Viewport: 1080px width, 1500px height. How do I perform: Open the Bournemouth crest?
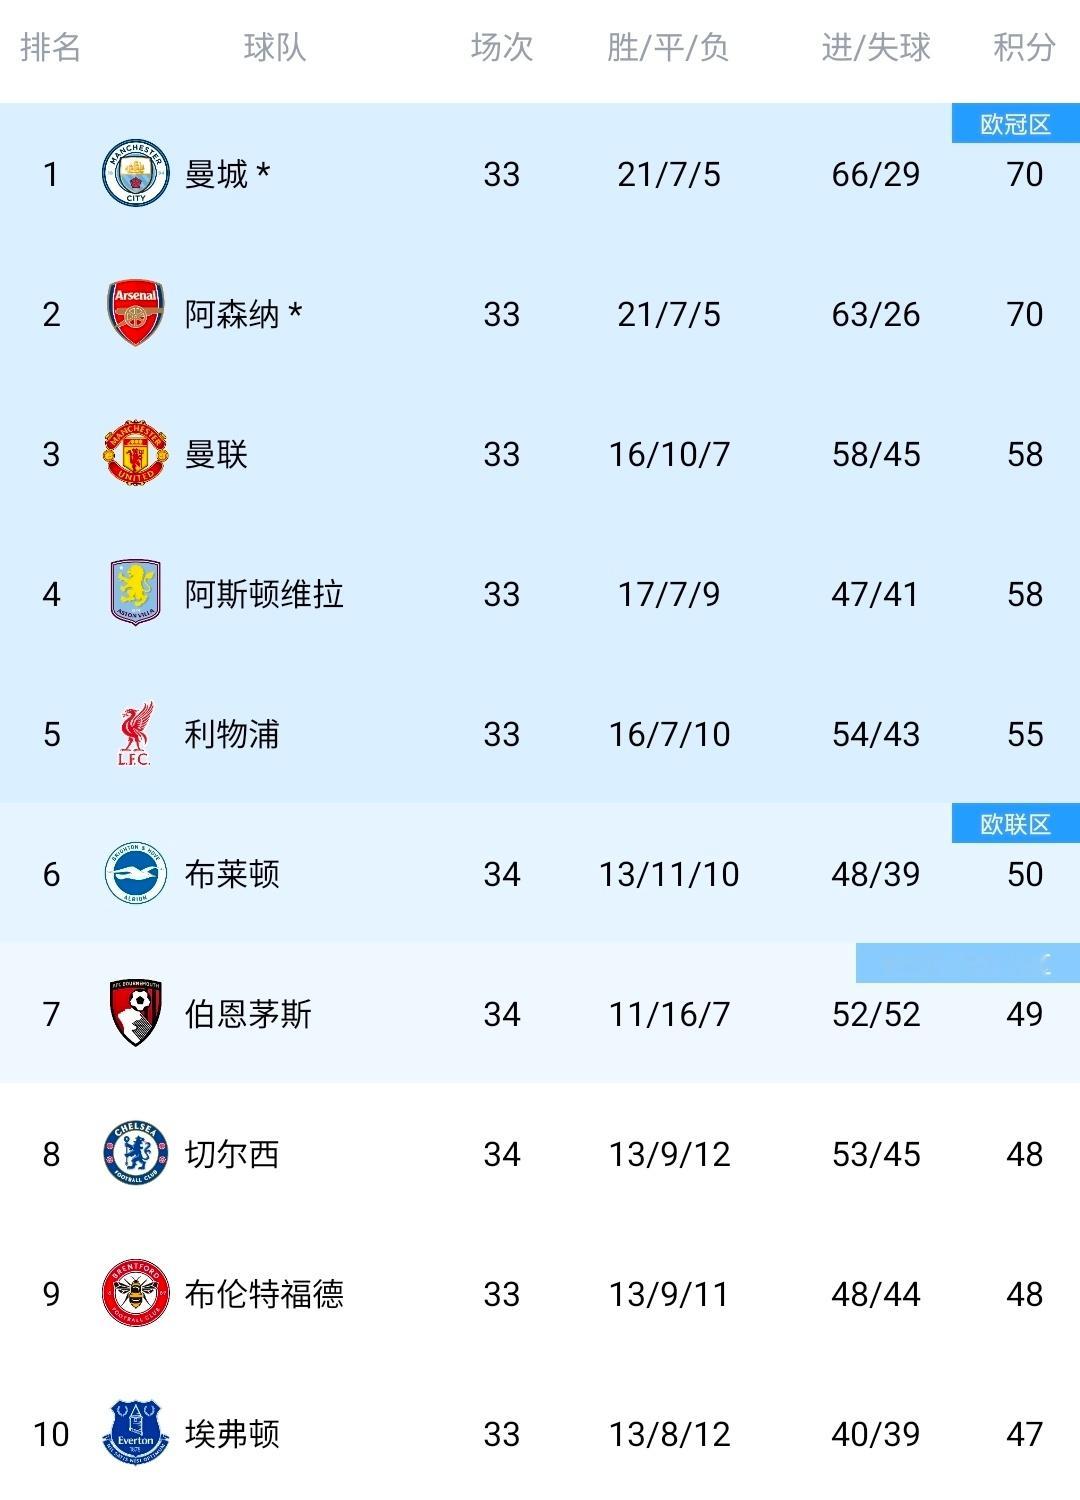[x=135, y=1013]
